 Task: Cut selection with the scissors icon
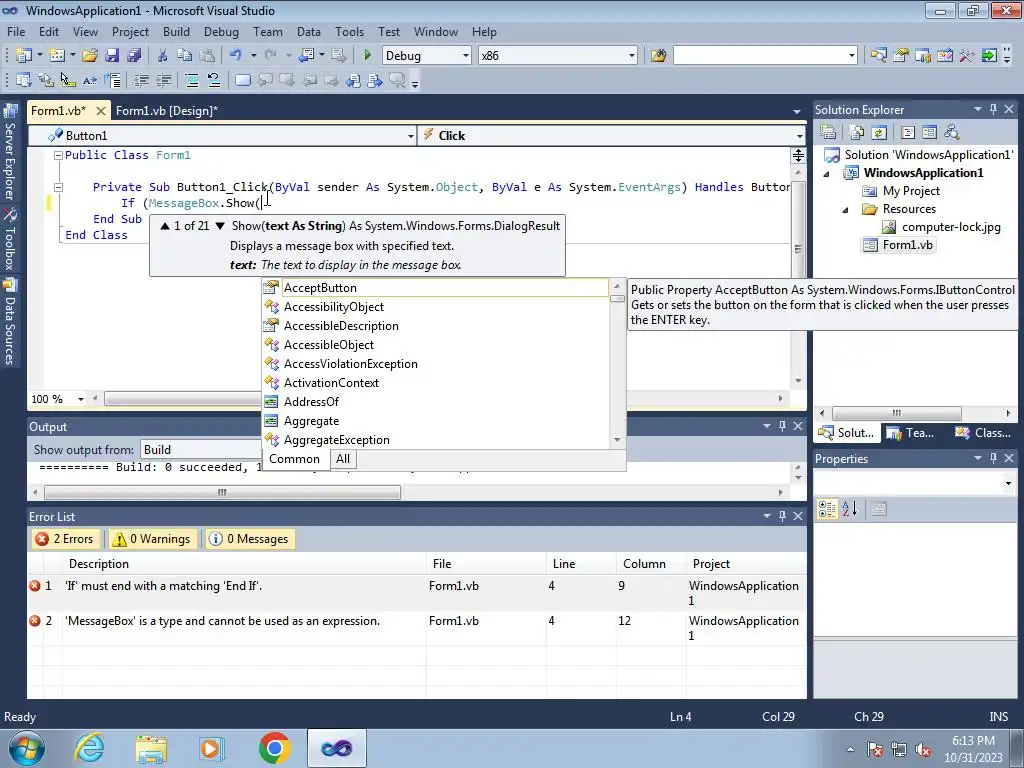click(x=163, y=56)
